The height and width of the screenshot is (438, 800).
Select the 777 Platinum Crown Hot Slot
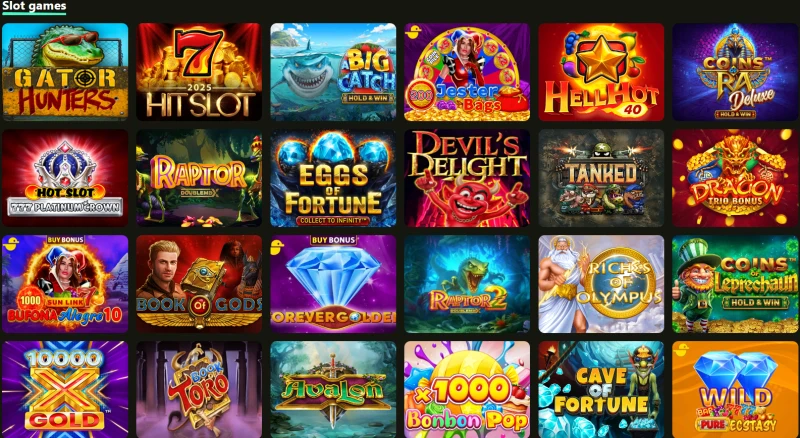(65, 178)
